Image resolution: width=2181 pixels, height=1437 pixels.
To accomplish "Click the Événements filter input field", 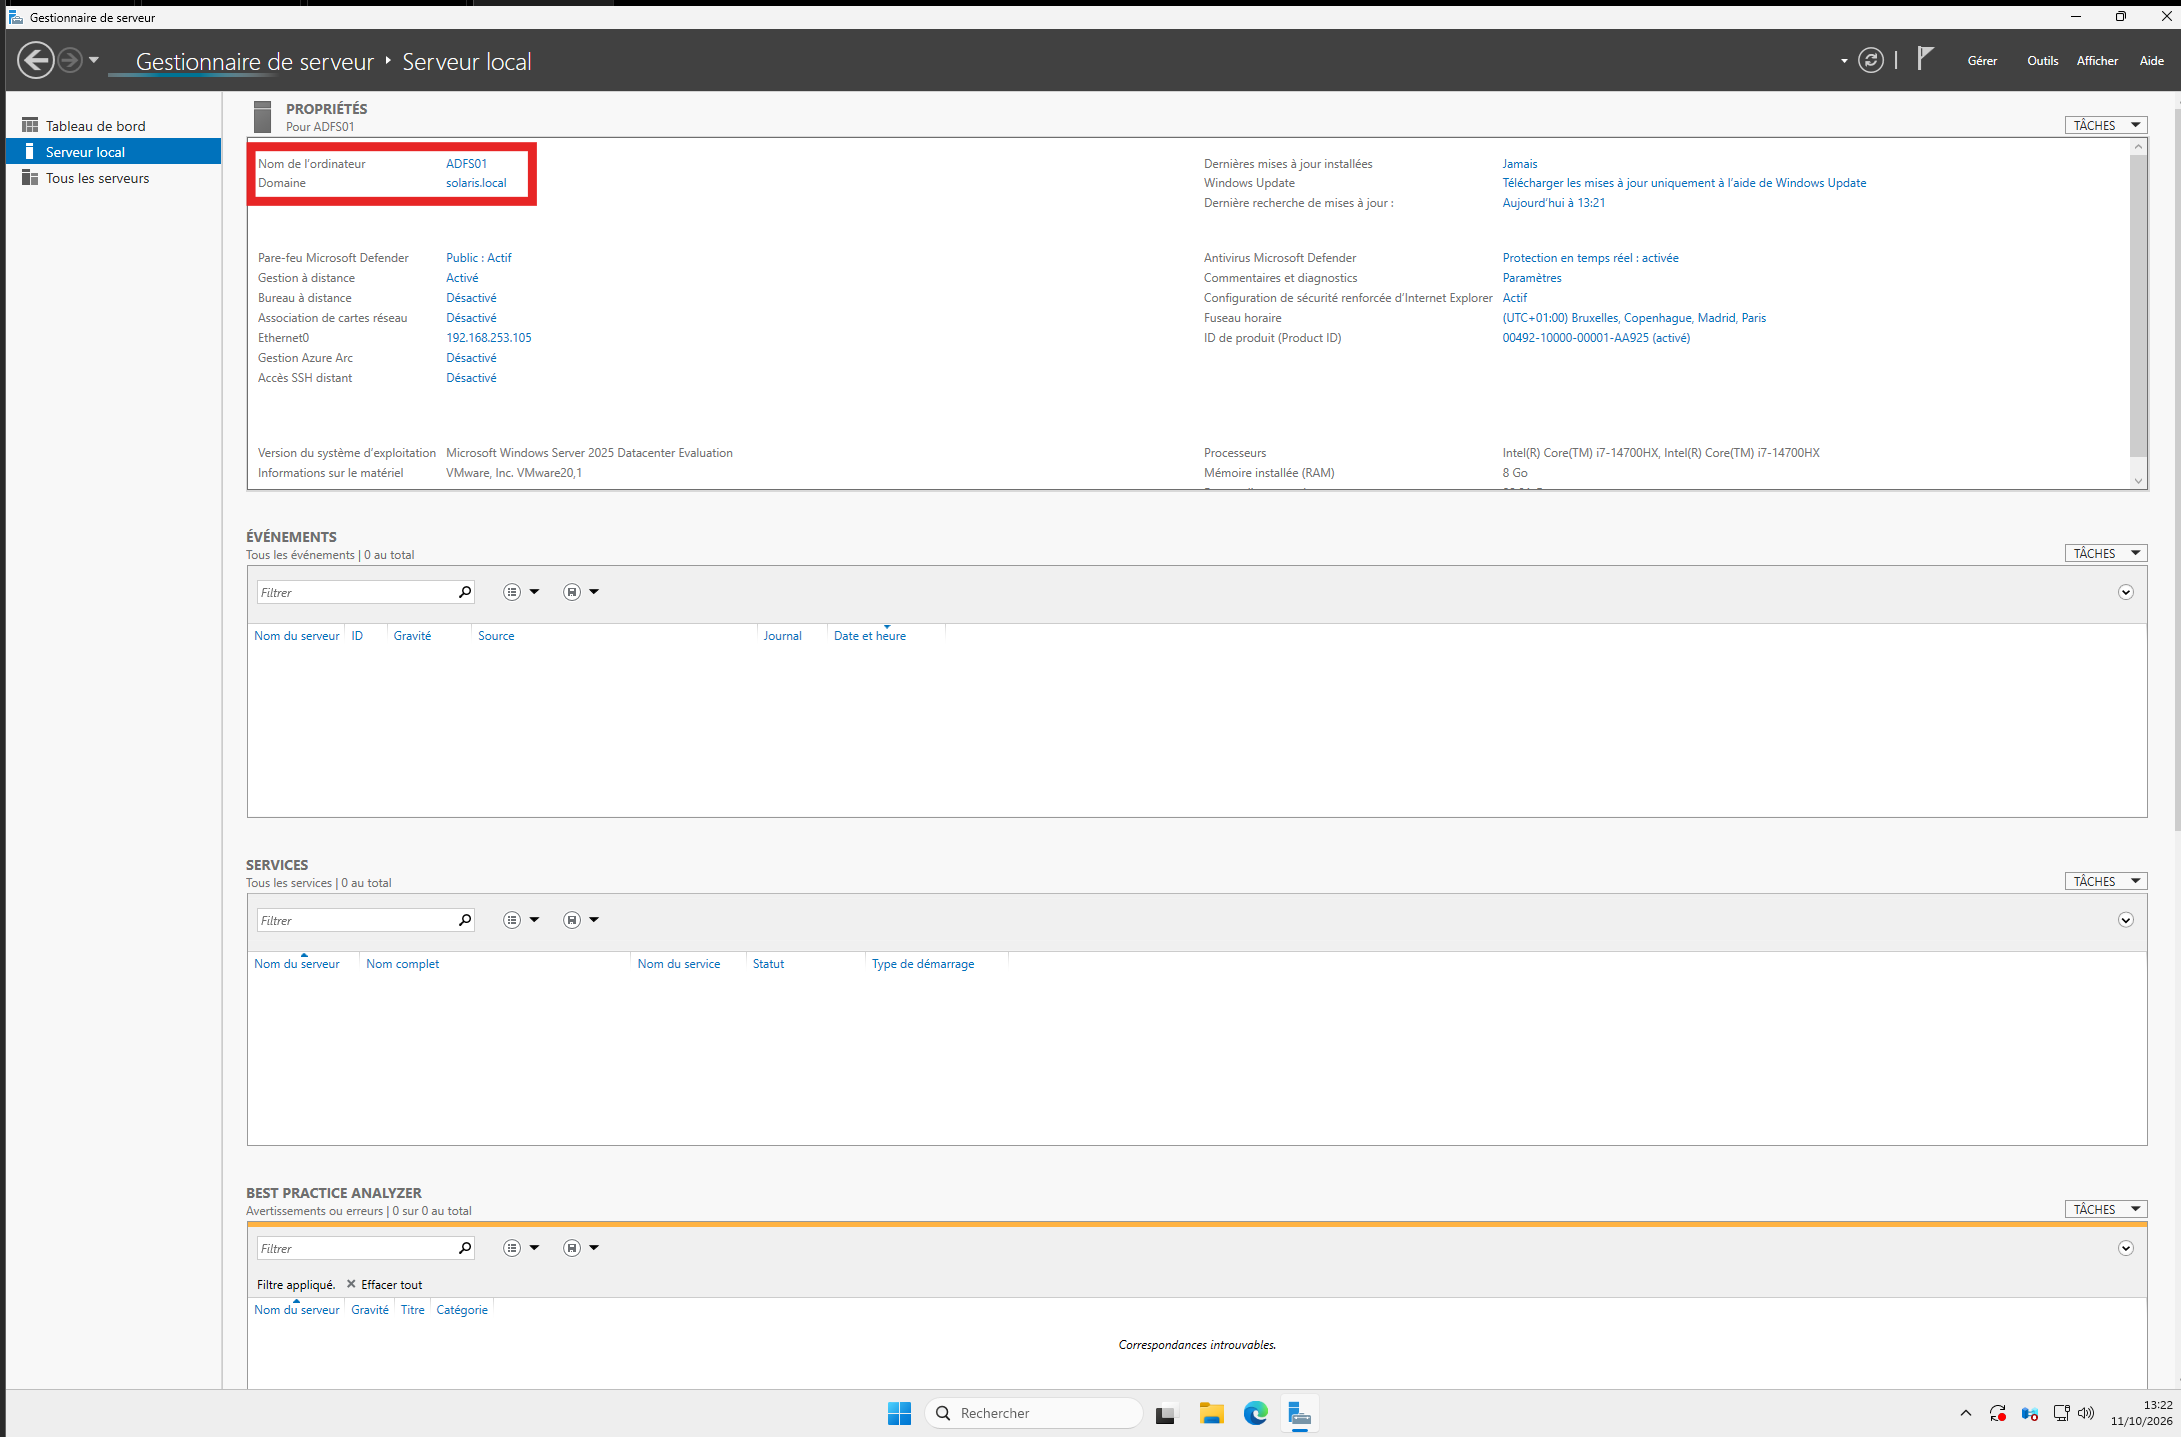I will point(356,592).
